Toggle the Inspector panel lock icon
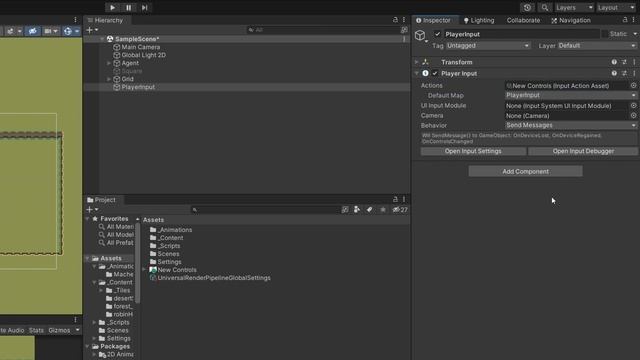The height and width of the screenshot is (360, 640). click(625, 20)
